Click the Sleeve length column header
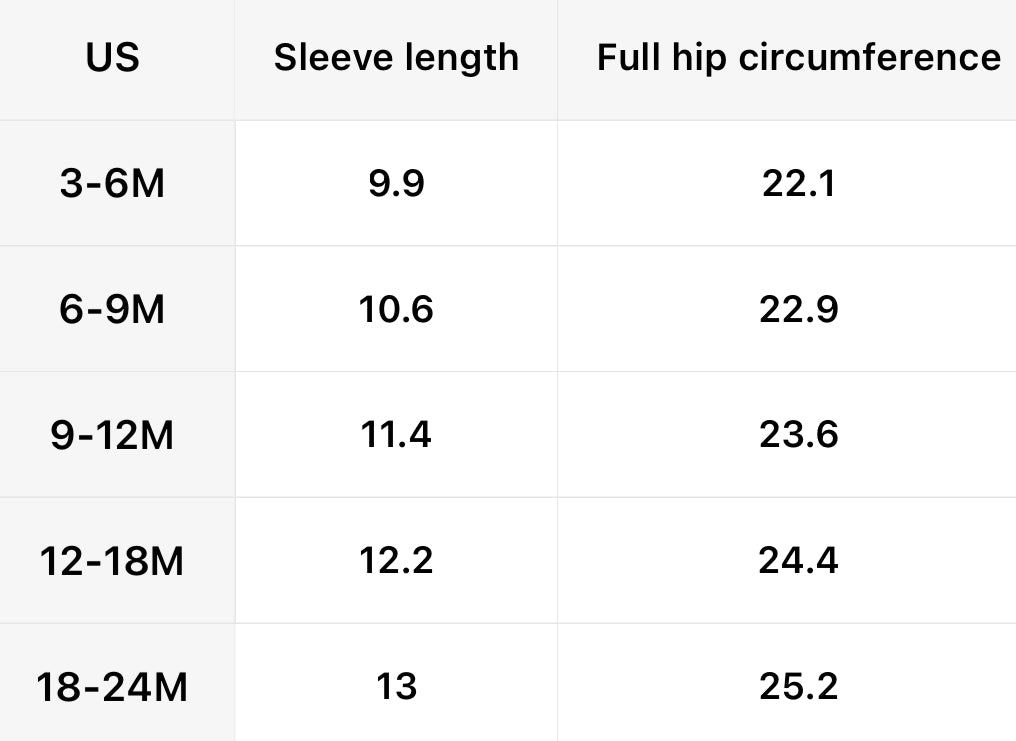The image size is (1016, 741). pos(396,58)
